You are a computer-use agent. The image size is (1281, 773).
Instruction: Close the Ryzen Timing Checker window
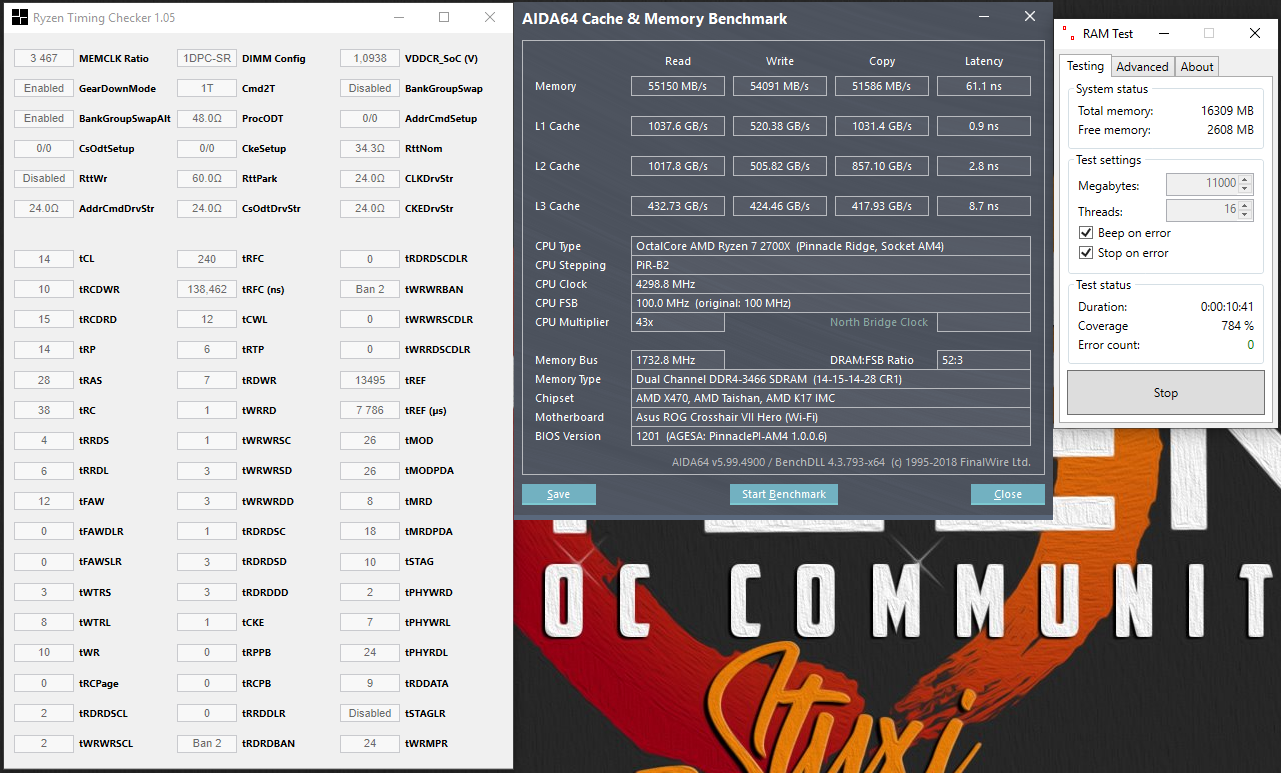tap(490, 18)
